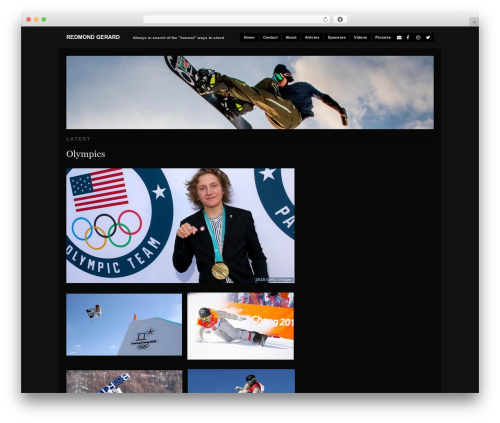500x423 pixels.
Task: Open the Pictures menu item
Action: coord(383,38)
